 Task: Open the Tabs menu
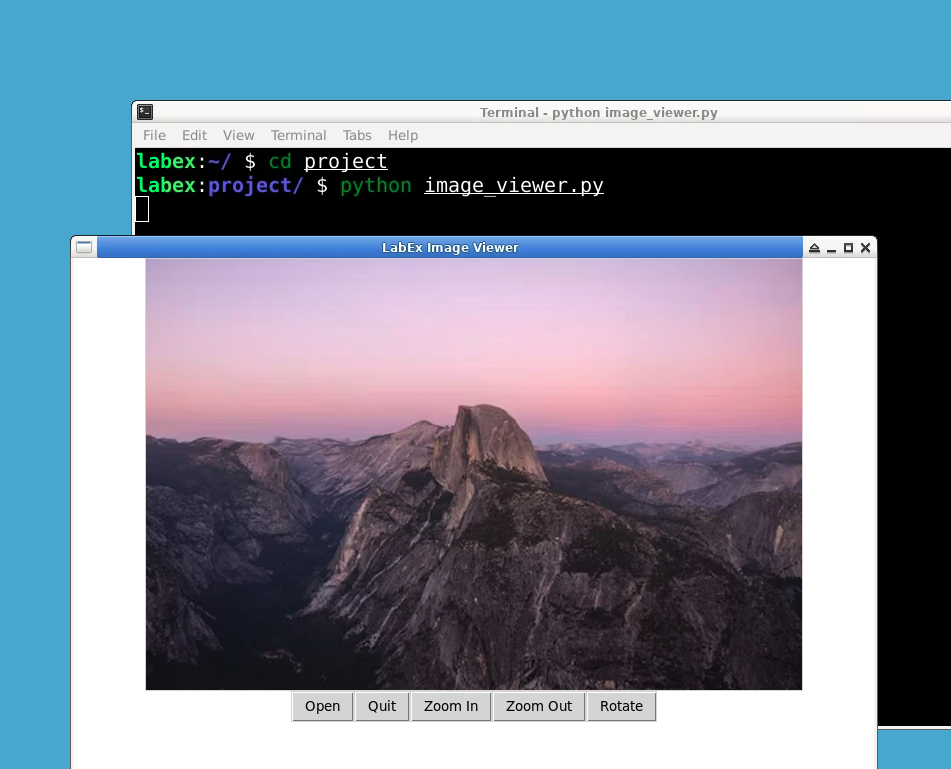[x=357, y=135]
